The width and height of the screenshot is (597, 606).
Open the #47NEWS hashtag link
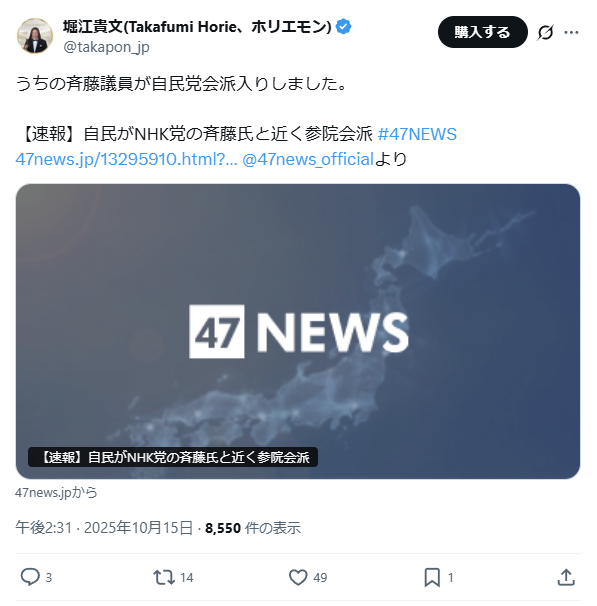(x=417, y=134)
